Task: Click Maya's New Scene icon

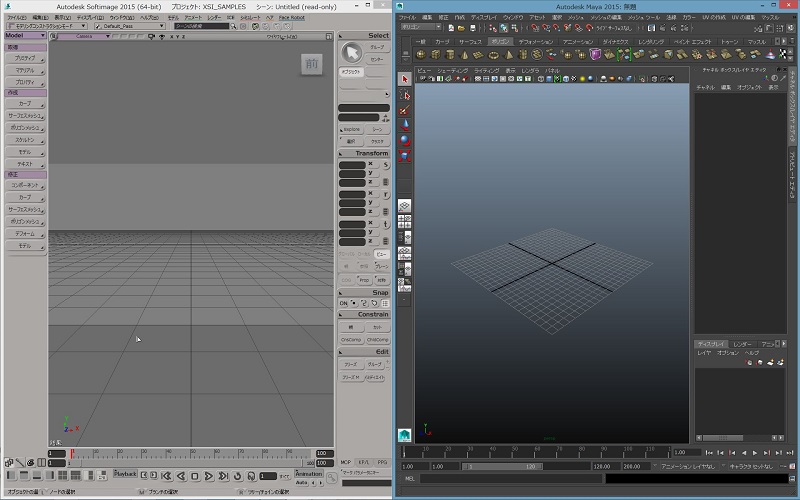Action: pos(451,28)
